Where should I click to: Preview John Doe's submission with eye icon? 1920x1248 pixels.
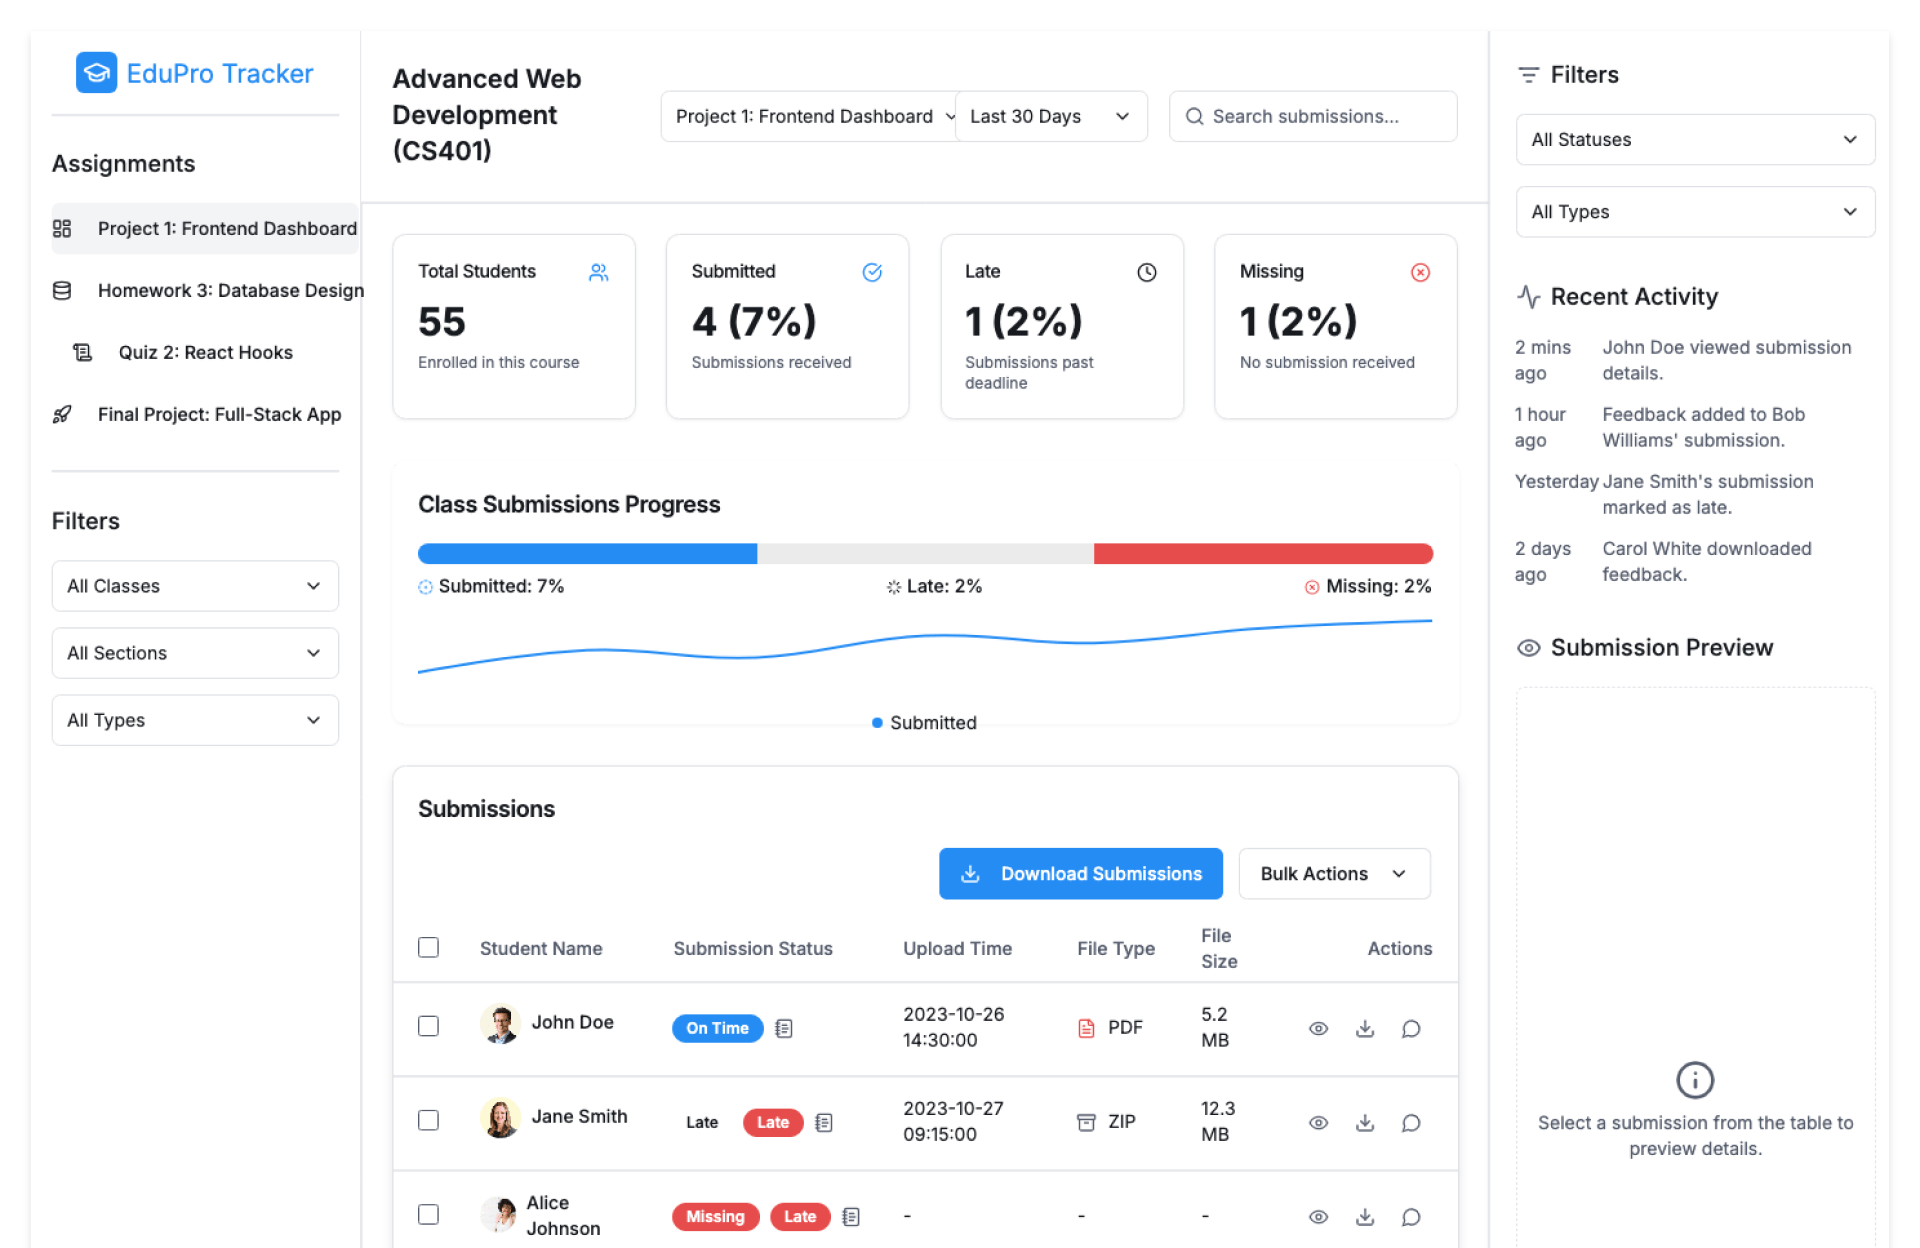1318,1028
